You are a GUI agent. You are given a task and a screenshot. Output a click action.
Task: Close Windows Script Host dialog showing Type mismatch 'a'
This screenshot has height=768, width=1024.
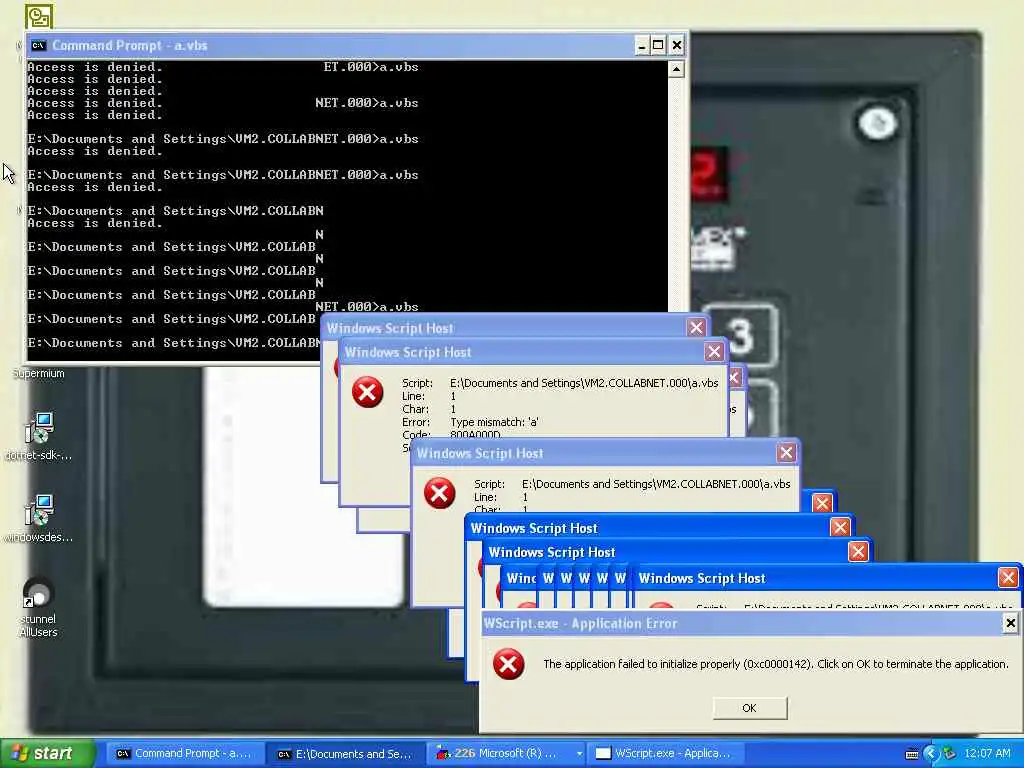(714, 352)
